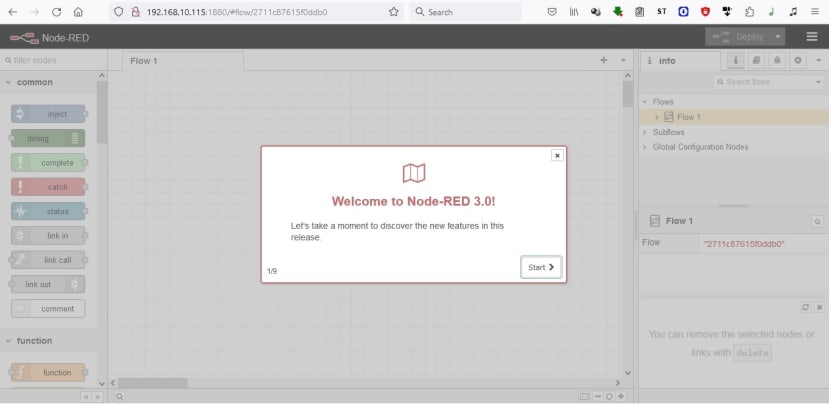This screenshot has width=829, height=404.
Task: Toggle the workspace navigator map icon
Action: tap(584, 397)
